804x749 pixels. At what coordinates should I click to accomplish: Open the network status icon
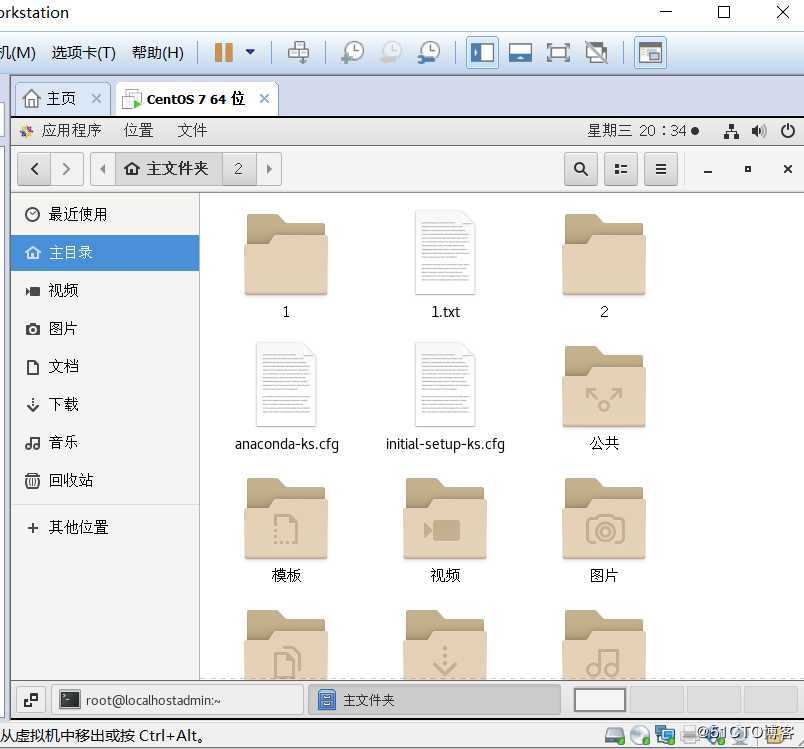(731, 131)
